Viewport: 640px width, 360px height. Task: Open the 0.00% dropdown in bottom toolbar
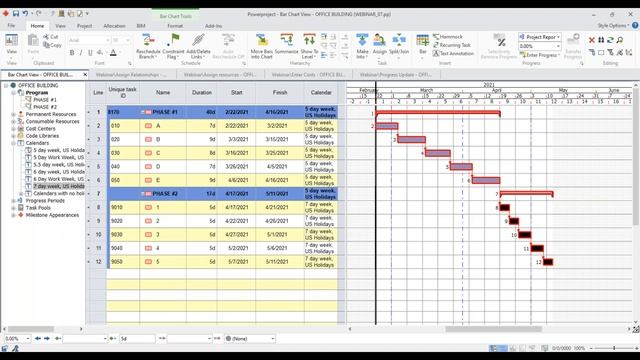[x=28, y=338]
